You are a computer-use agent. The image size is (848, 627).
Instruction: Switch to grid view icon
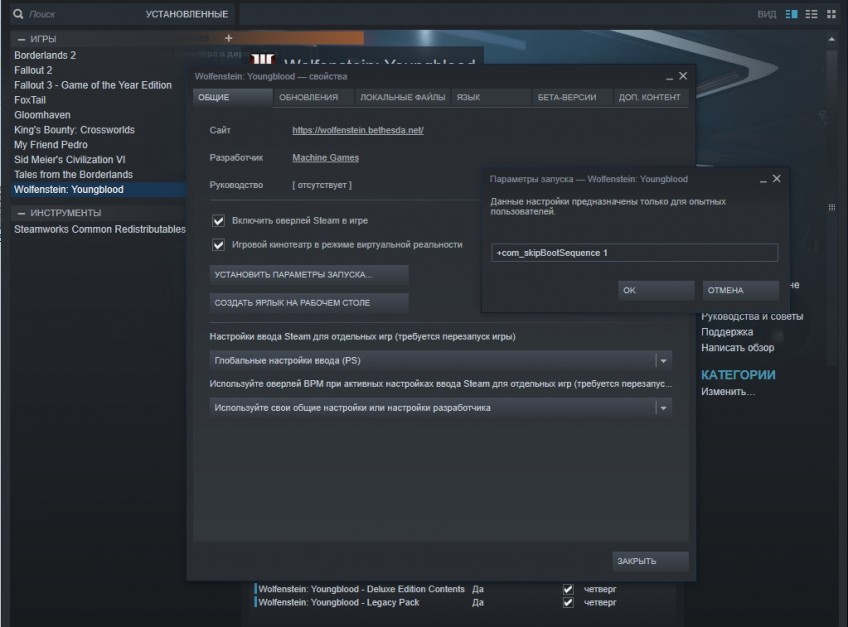click(x=831, y=14)
